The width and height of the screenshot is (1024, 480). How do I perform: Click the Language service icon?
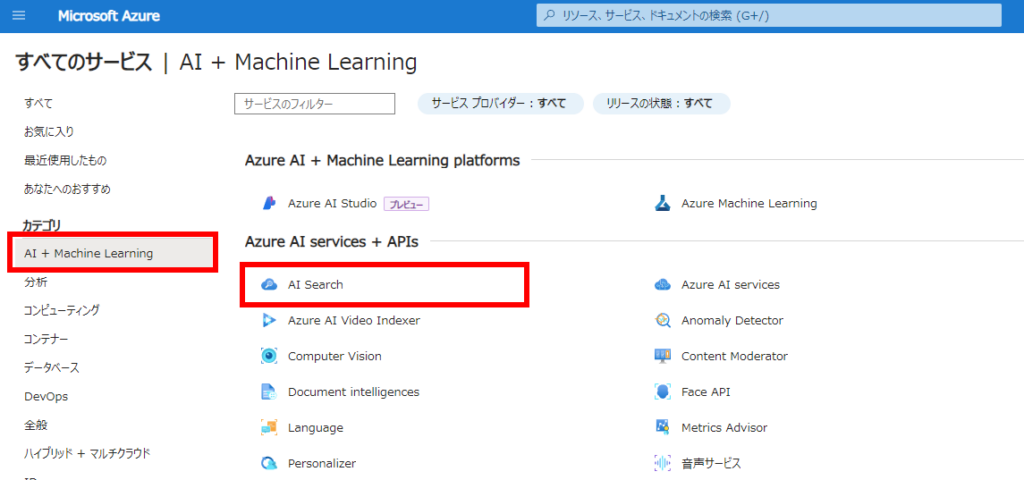(269, 428)
